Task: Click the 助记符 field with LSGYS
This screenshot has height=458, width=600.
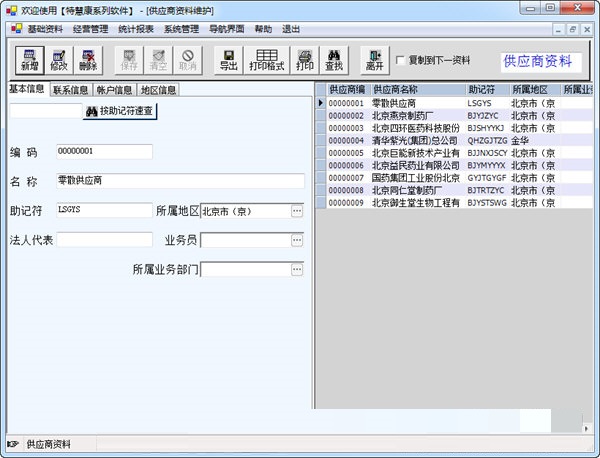Action: pos(104,210)
